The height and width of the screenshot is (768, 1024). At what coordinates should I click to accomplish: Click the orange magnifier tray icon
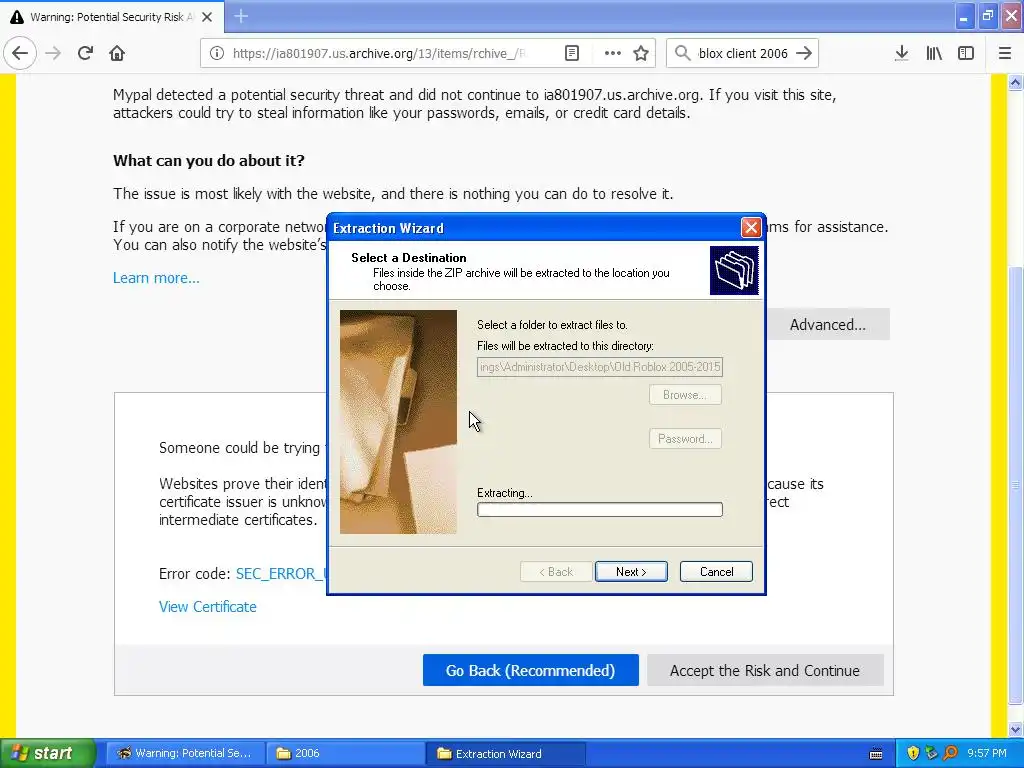point(950,753)
